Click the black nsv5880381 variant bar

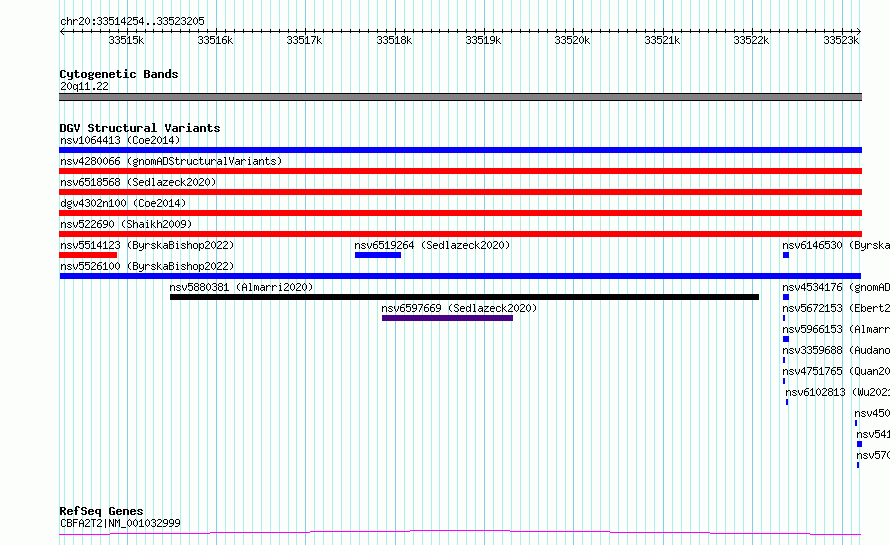pyautogui.click(x=464, y=297)
